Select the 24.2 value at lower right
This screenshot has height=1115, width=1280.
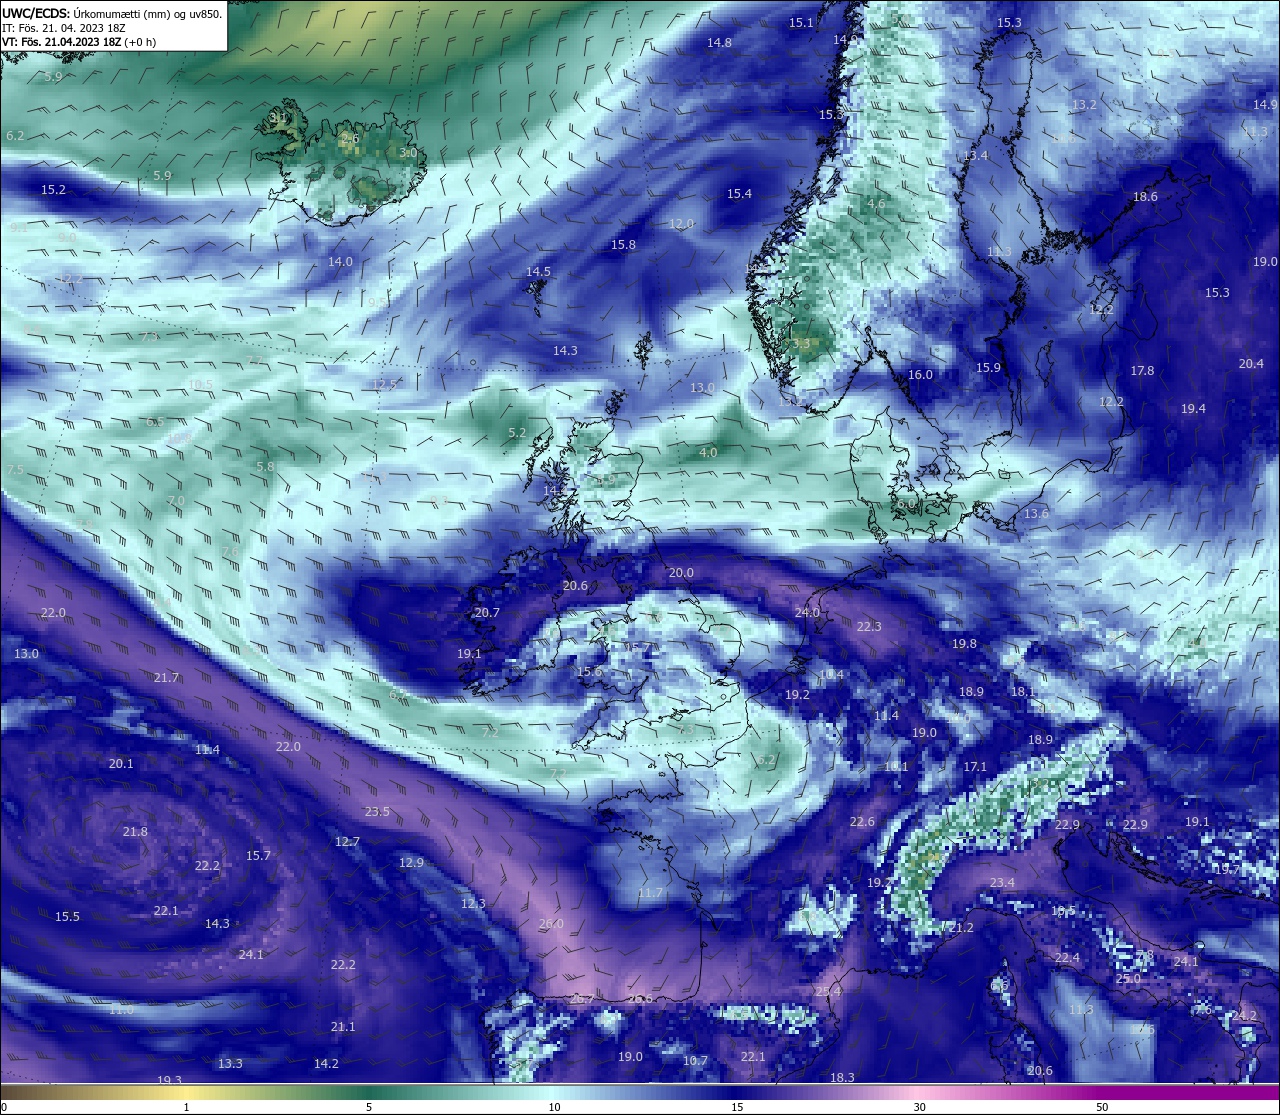pos(1244,1016)
